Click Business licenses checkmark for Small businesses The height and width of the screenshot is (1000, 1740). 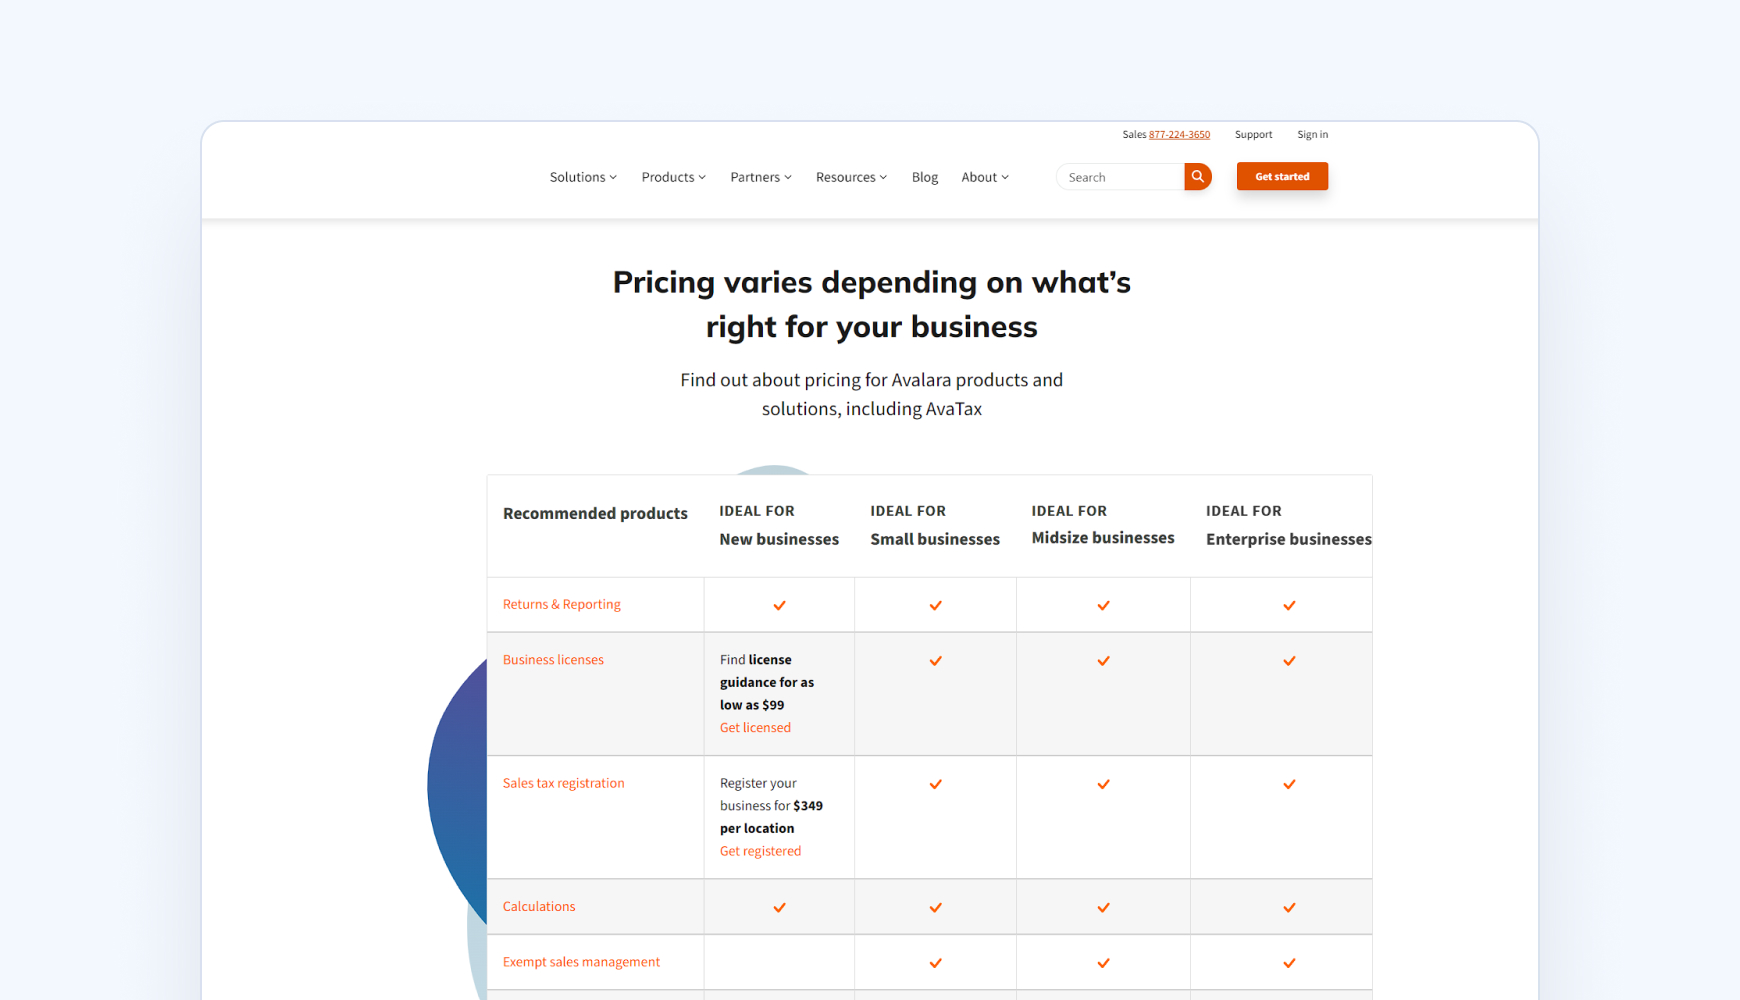pos(935,661)
